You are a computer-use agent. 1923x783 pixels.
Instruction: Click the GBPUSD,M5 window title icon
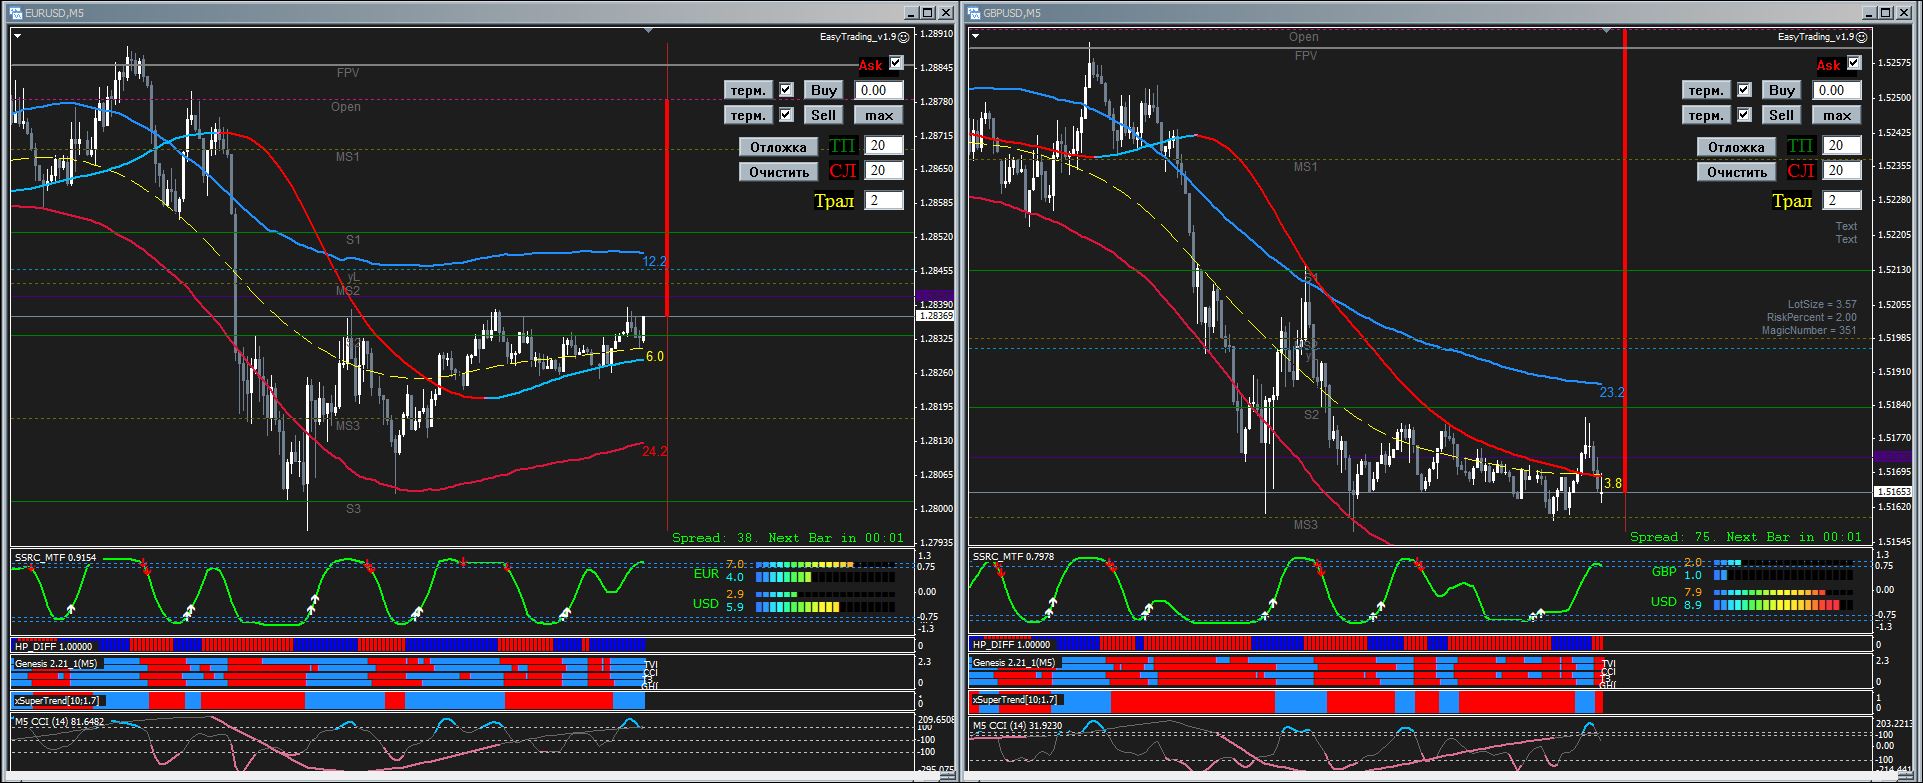click(974, 13)
